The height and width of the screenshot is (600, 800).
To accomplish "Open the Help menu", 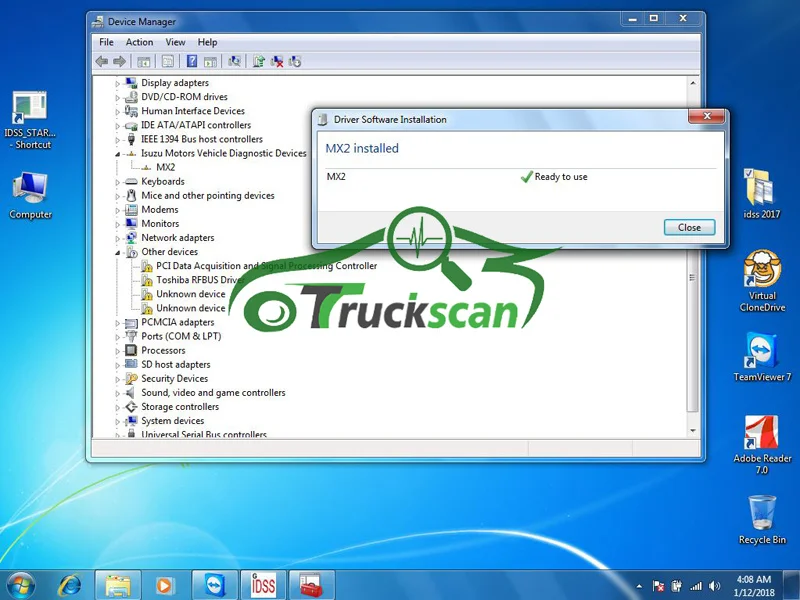I will pyautogui.click(x=207, y=42).
